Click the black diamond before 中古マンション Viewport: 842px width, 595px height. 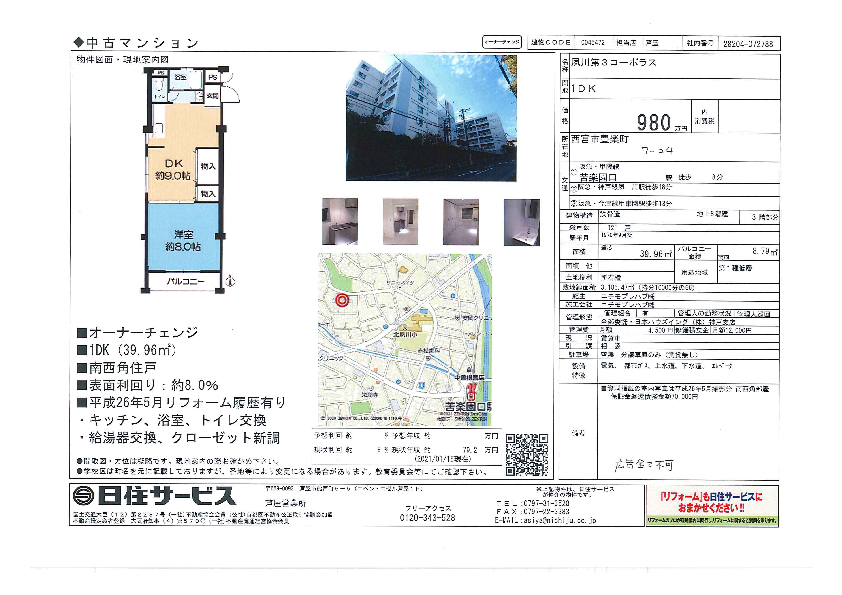80,43
